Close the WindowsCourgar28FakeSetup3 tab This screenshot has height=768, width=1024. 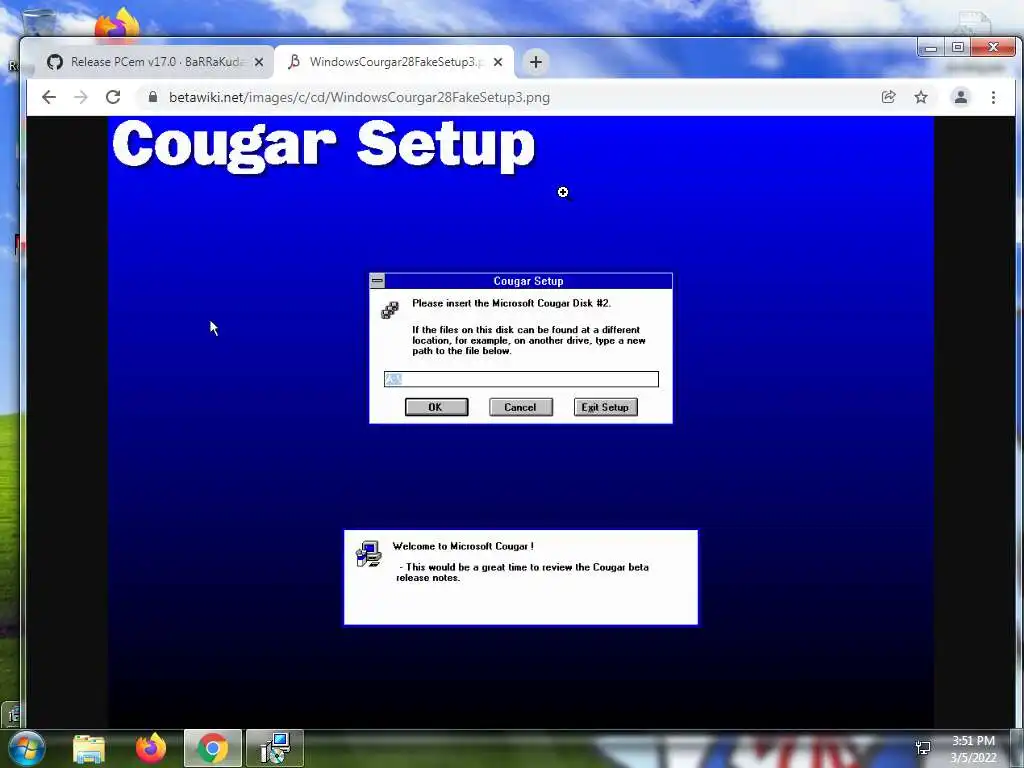[498, 62]
